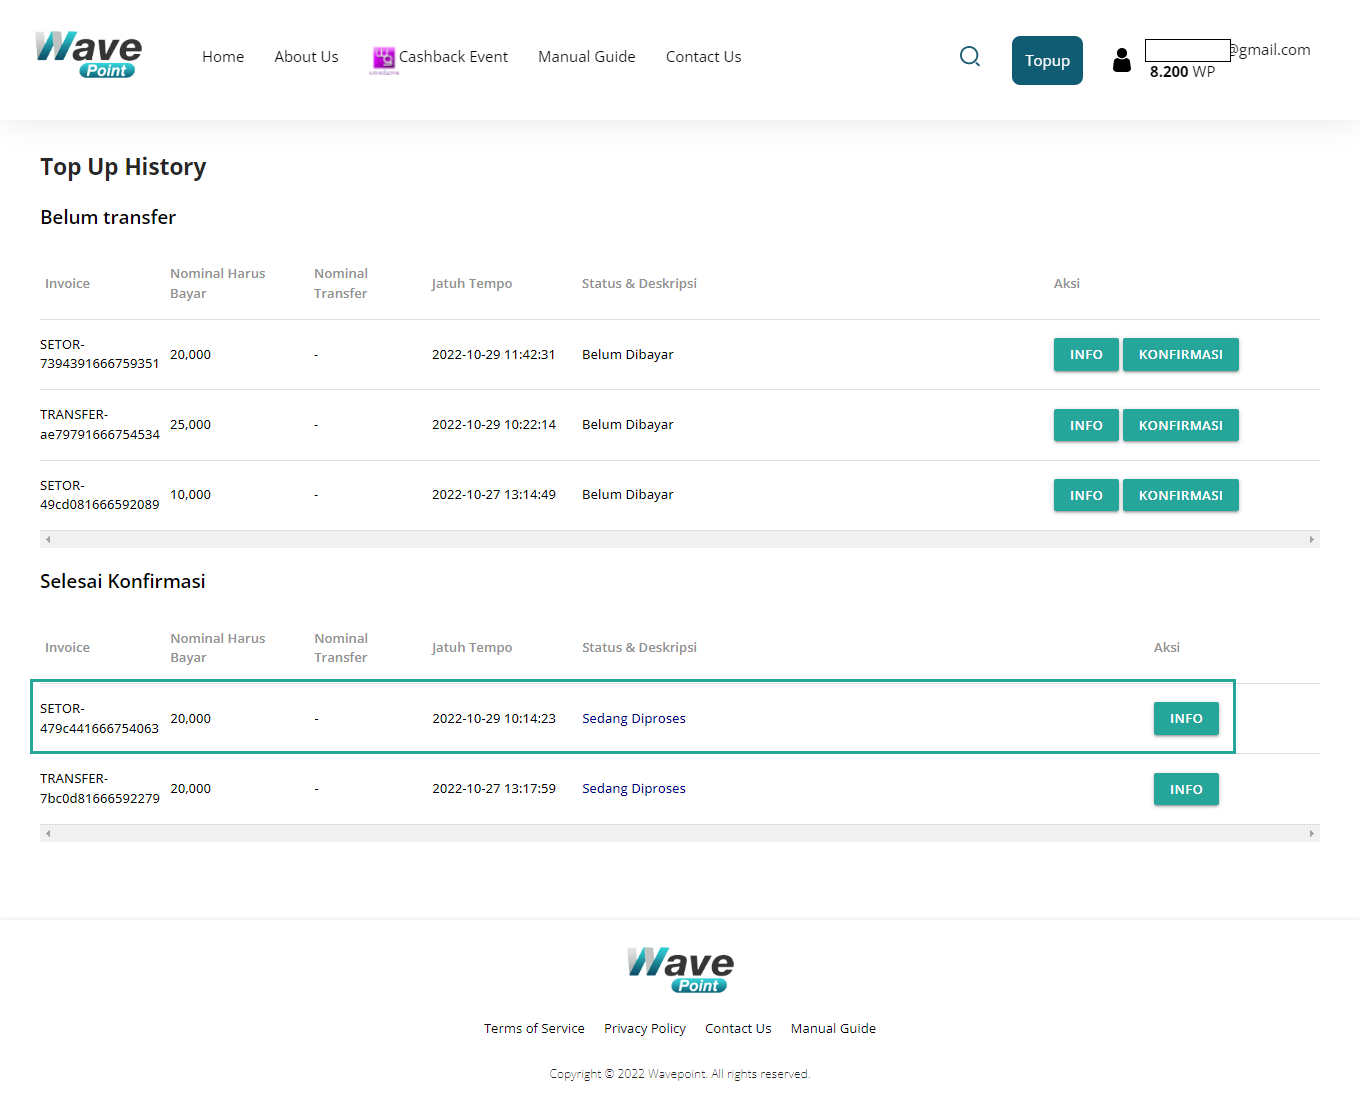
Task: Go to Manual Guide in navbar
Action: (x=586, y=57)
